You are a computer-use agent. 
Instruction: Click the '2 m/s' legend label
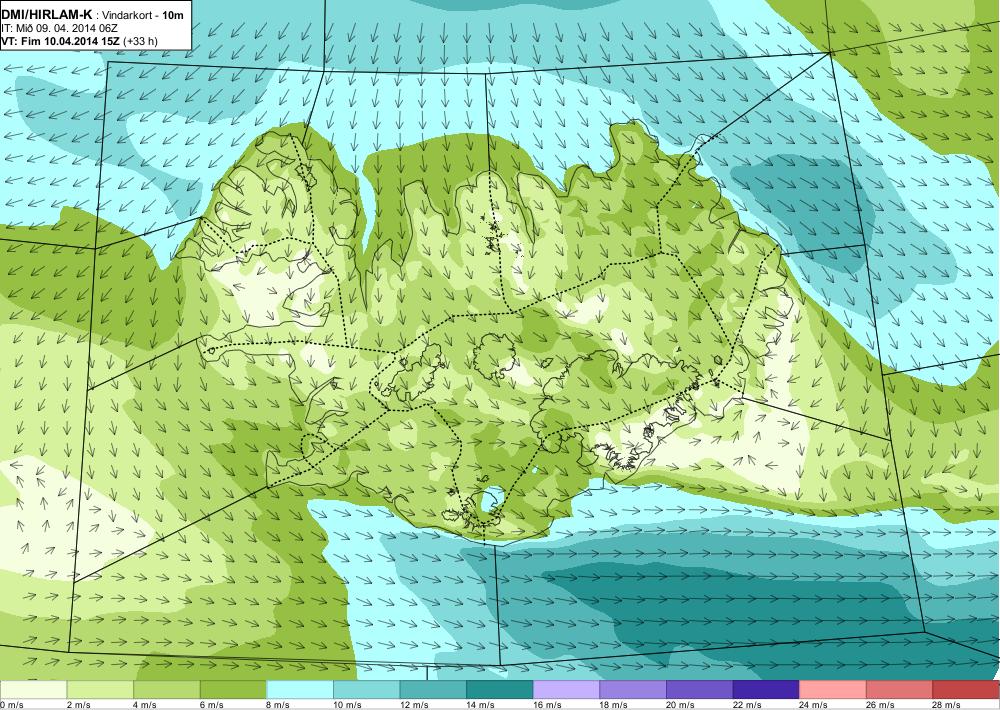[78, 705]
